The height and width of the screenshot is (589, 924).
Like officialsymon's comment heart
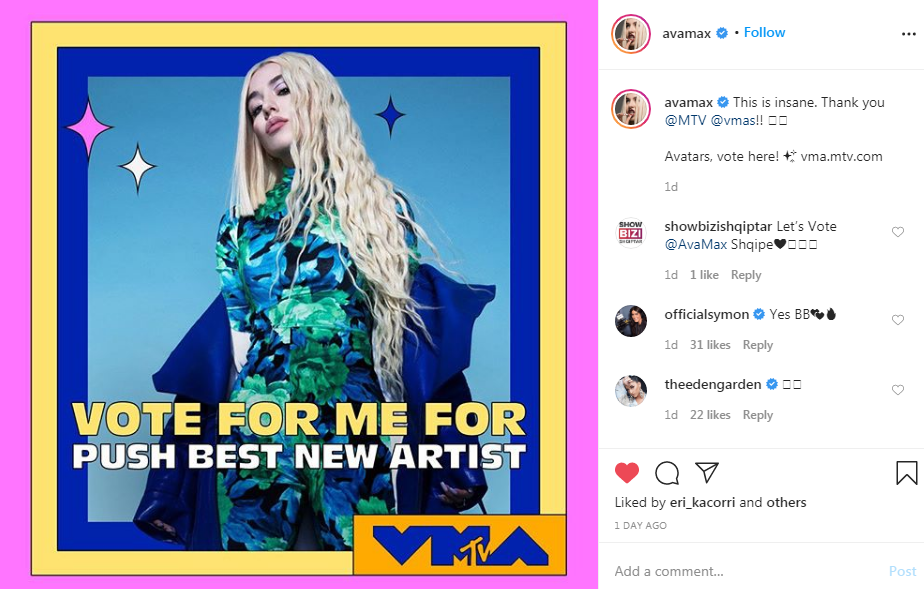click(x=897, y=320)
